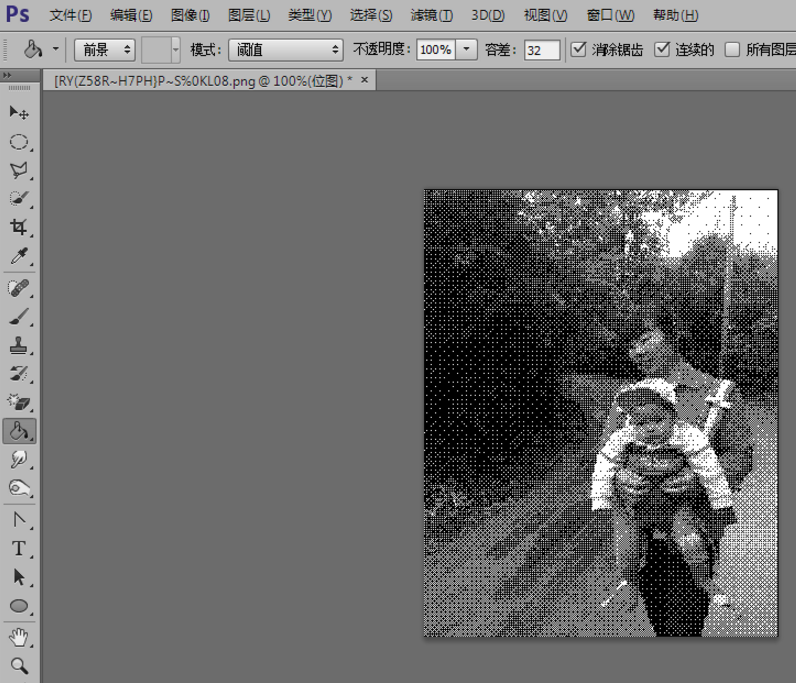Select the Clone Stamp tool

[19, 345]
